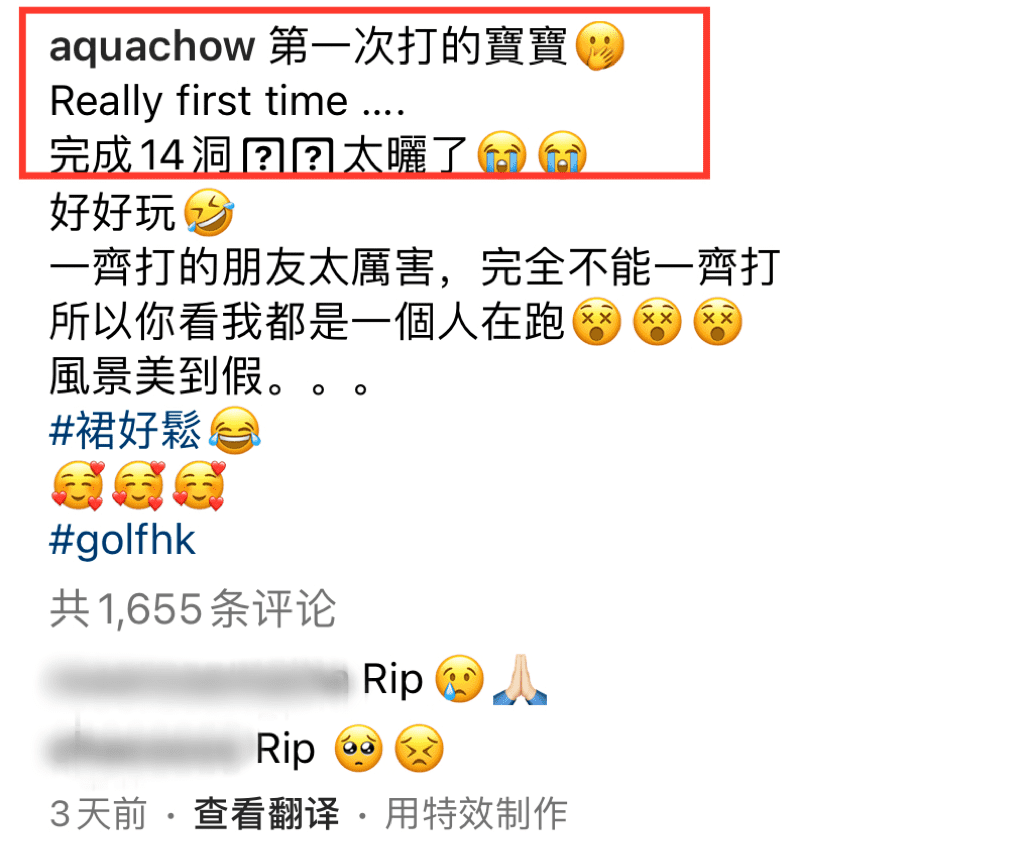Click the hand-over-mouth emoji in first line

tap(600, 46)
